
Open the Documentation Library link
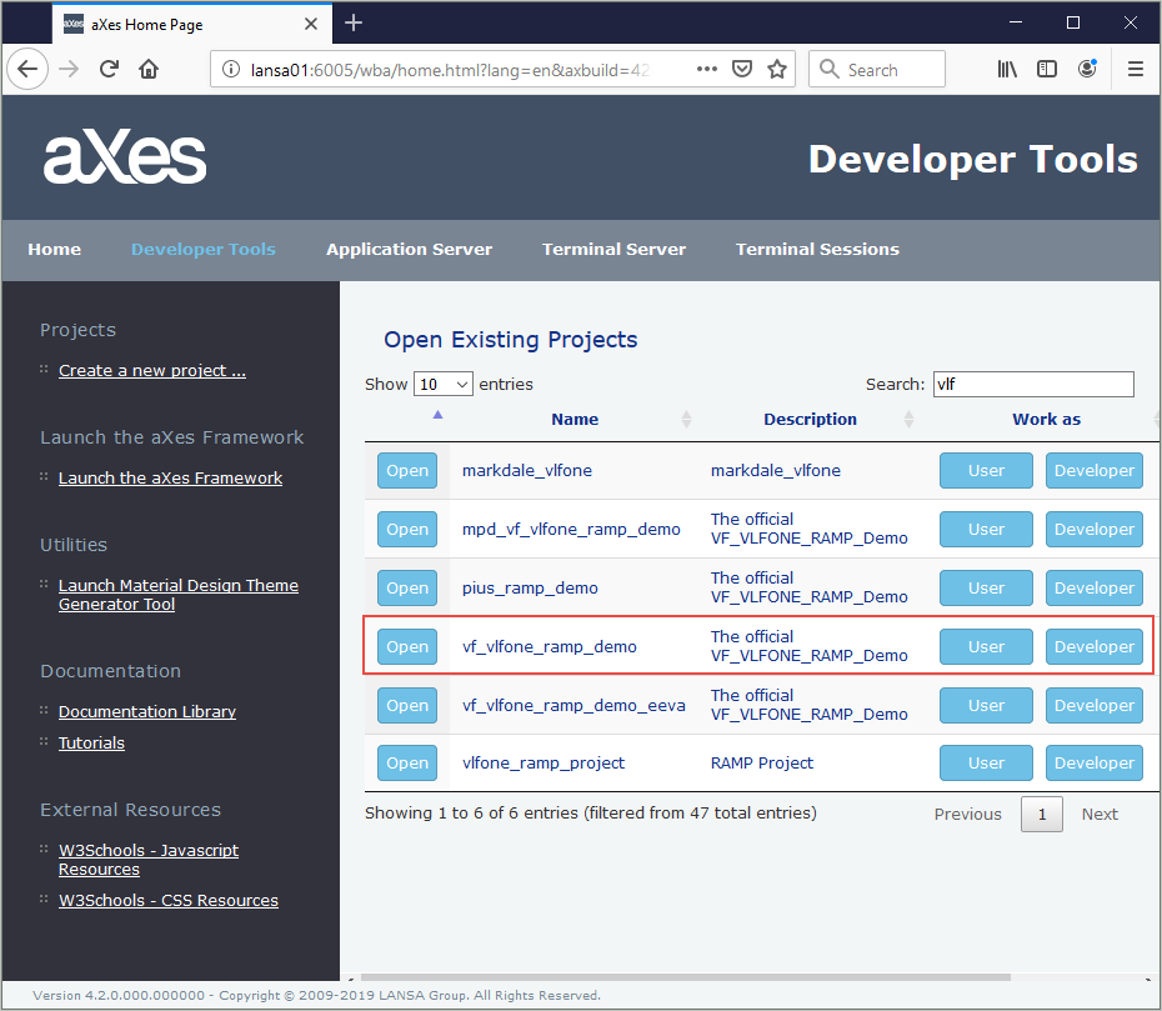(147, 712)
